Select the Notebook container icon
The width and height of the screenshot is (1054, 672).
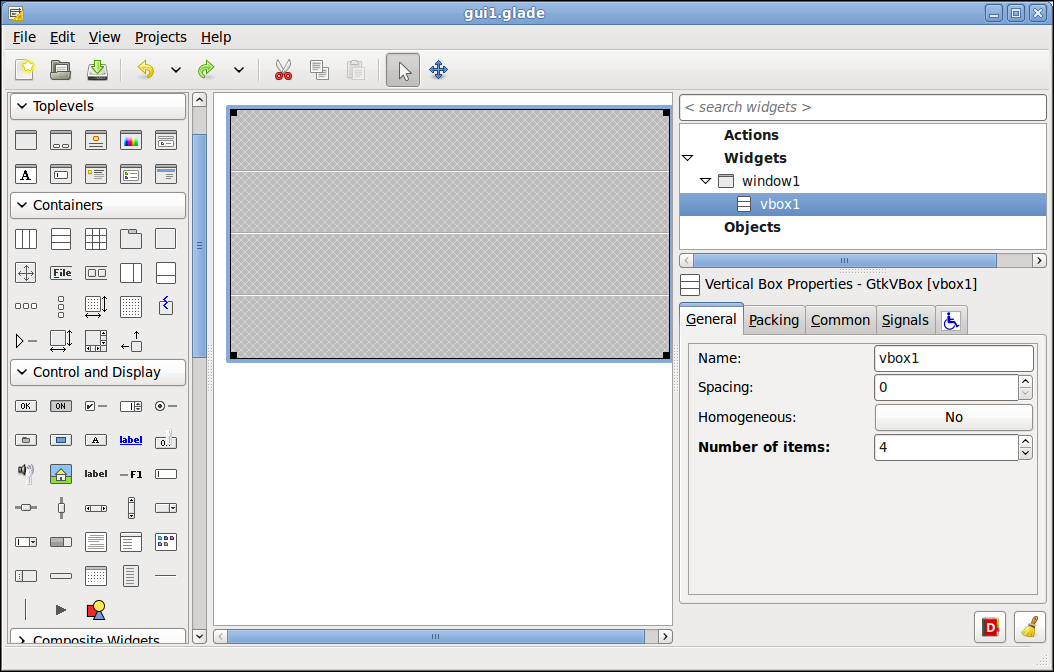pyautogui.click(x=131, y=239)
